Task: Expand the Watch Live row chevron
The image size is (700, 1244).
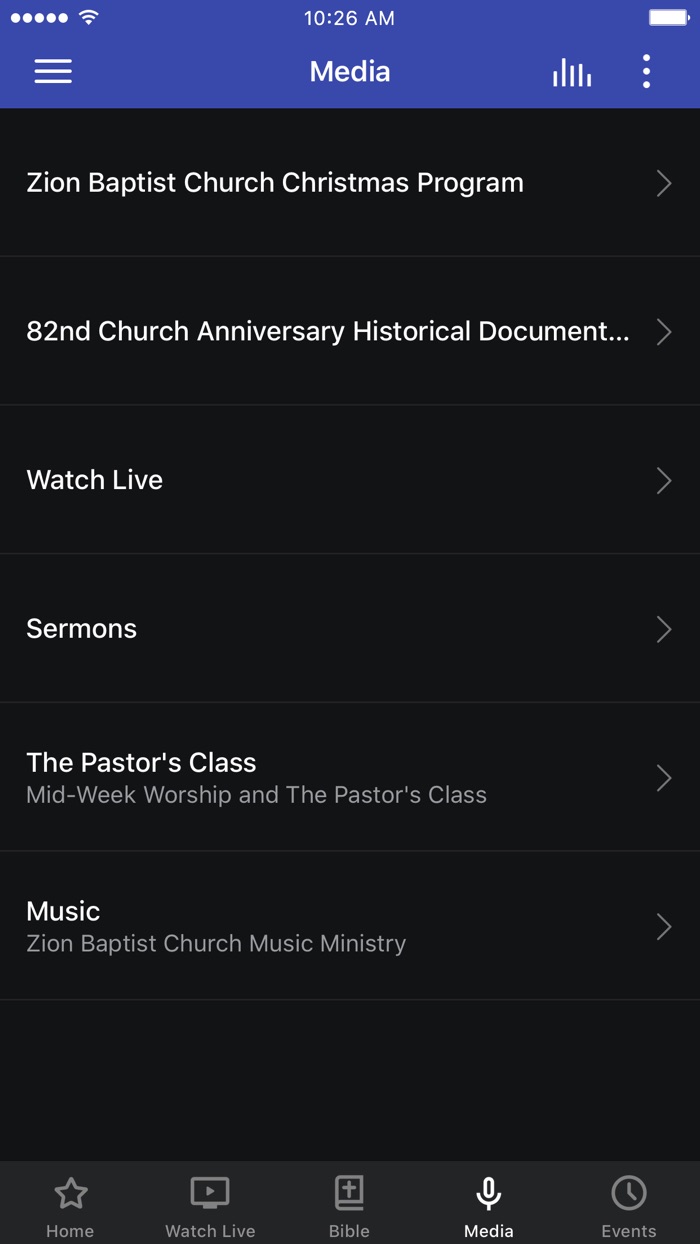Action: [664, 481]
